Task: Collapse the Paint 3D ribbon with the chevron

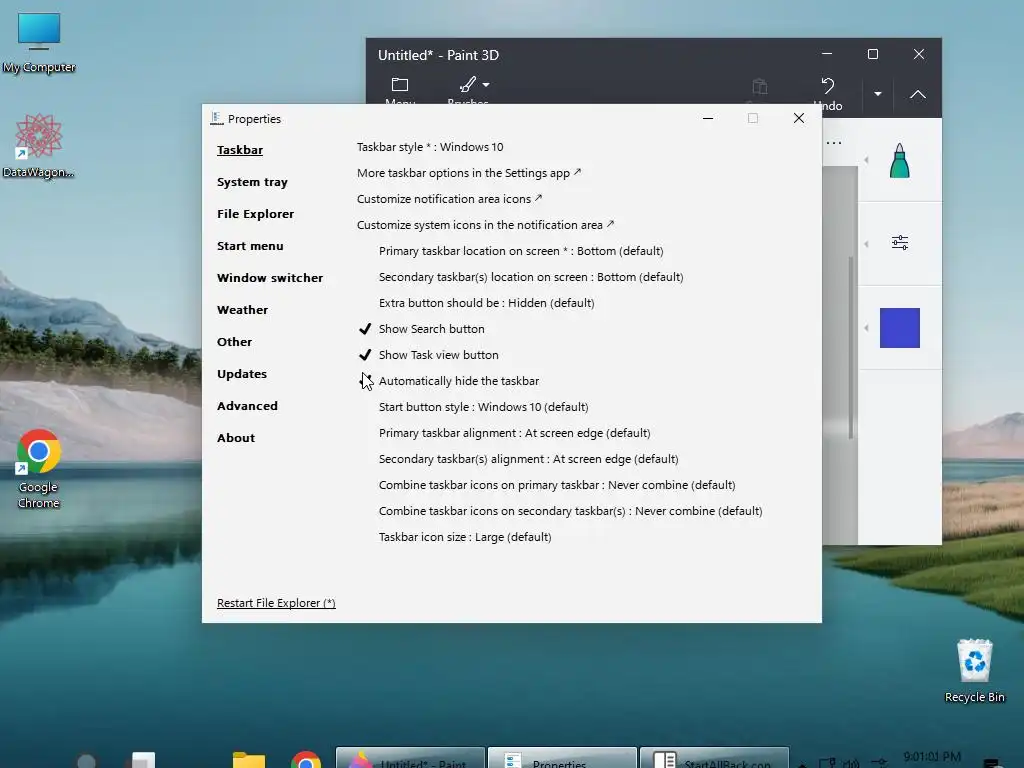Action: [918, 94]
